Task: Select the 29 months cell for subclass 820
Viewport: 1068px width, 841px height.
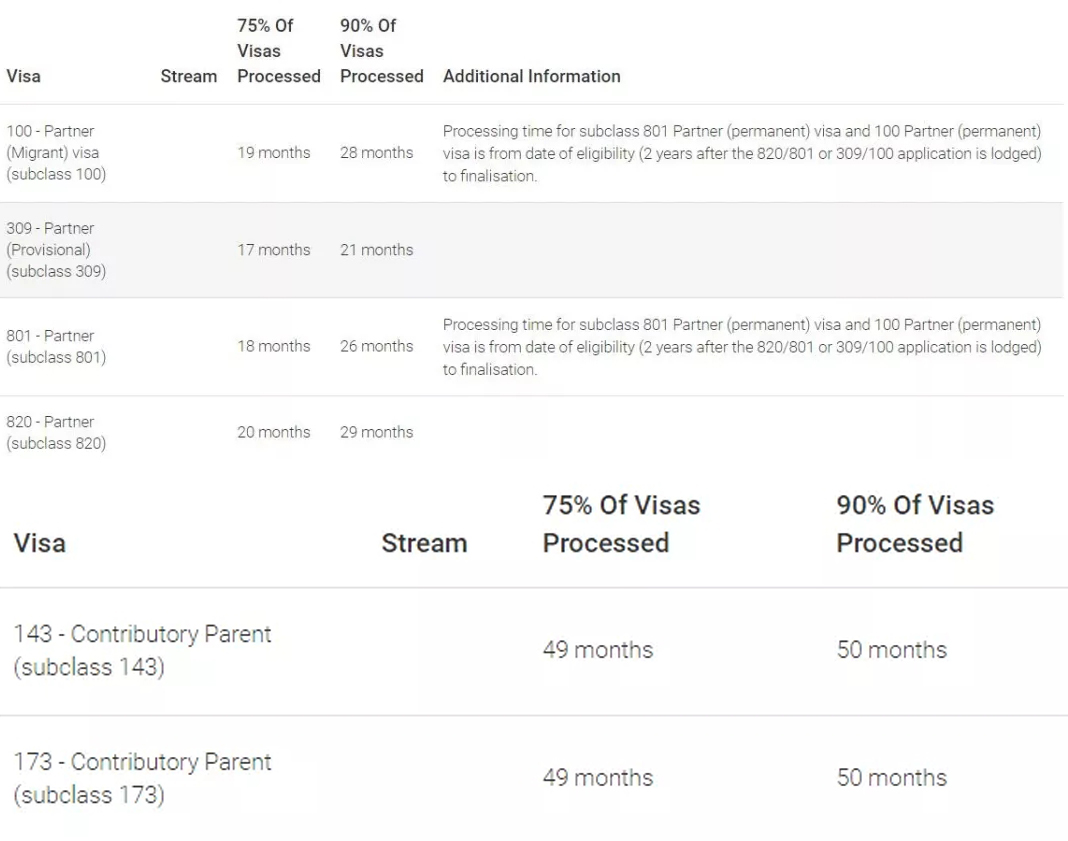Action: pyautogui.click(x=376, y=432)
